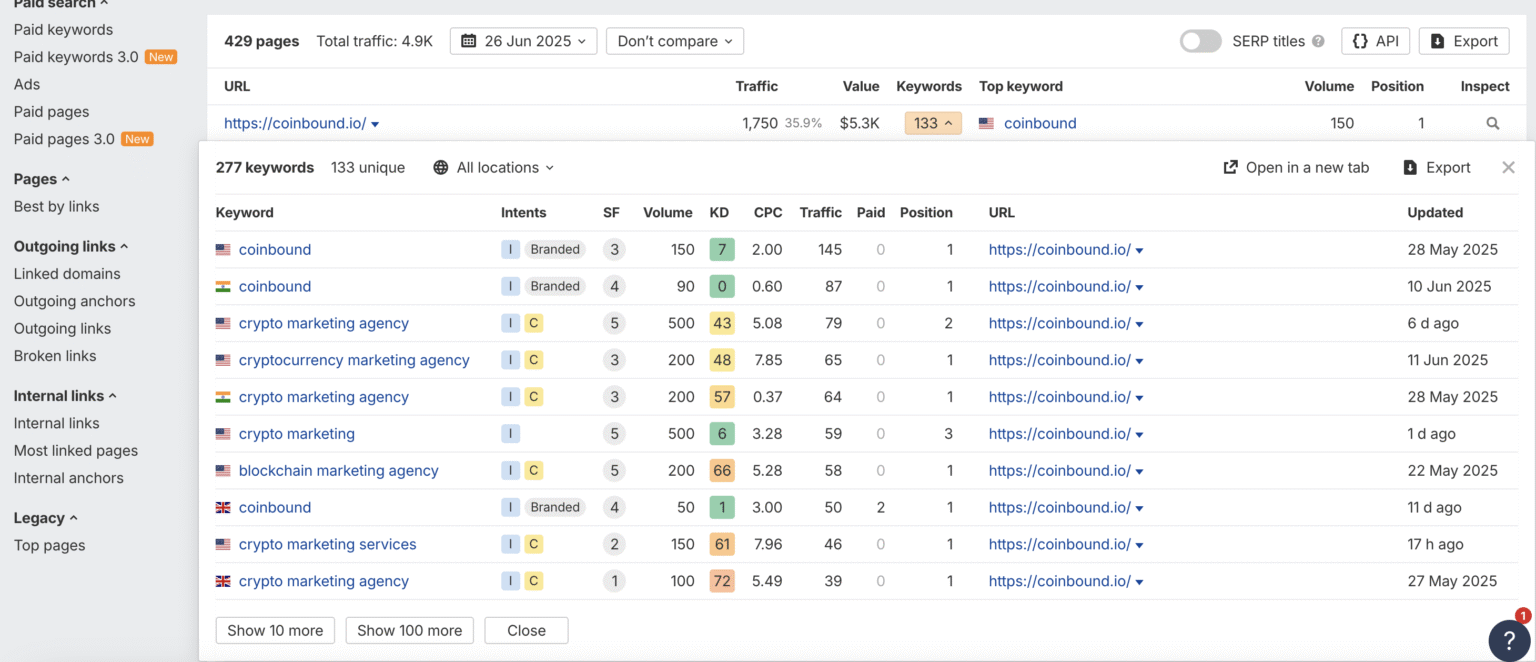Close the keywords panel with X icon
This screenshot has height=662, width=1536.
[x=1508, y=168]
